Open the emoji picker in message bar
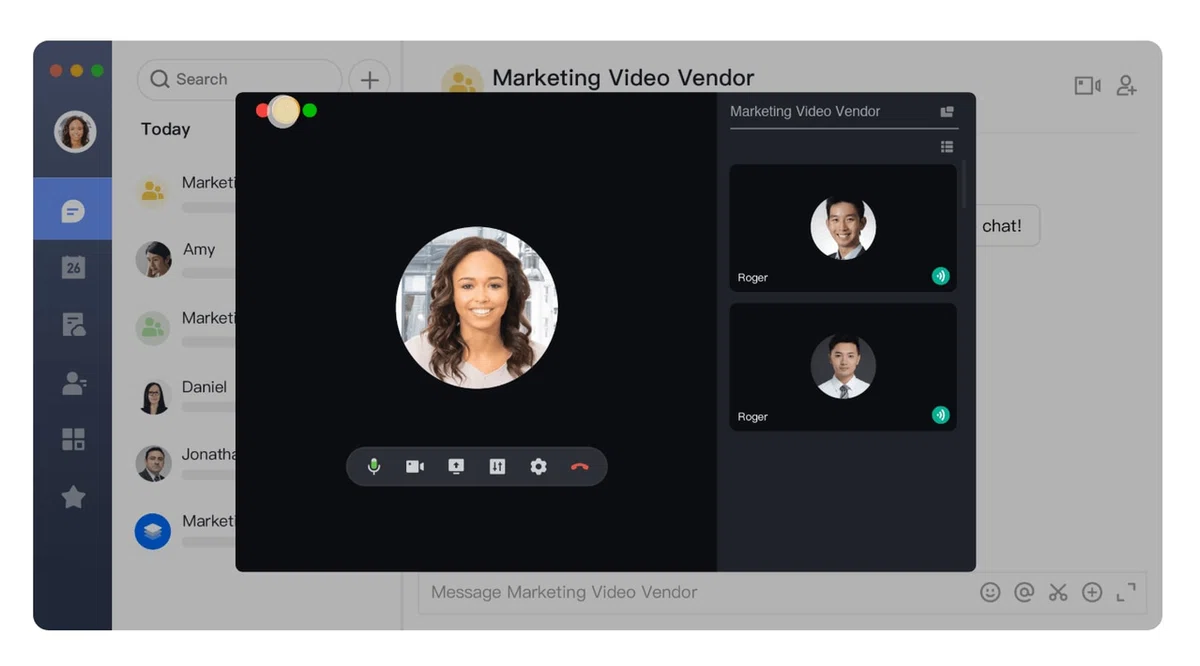The image size is (1200, 666). [x=990, y=592]
